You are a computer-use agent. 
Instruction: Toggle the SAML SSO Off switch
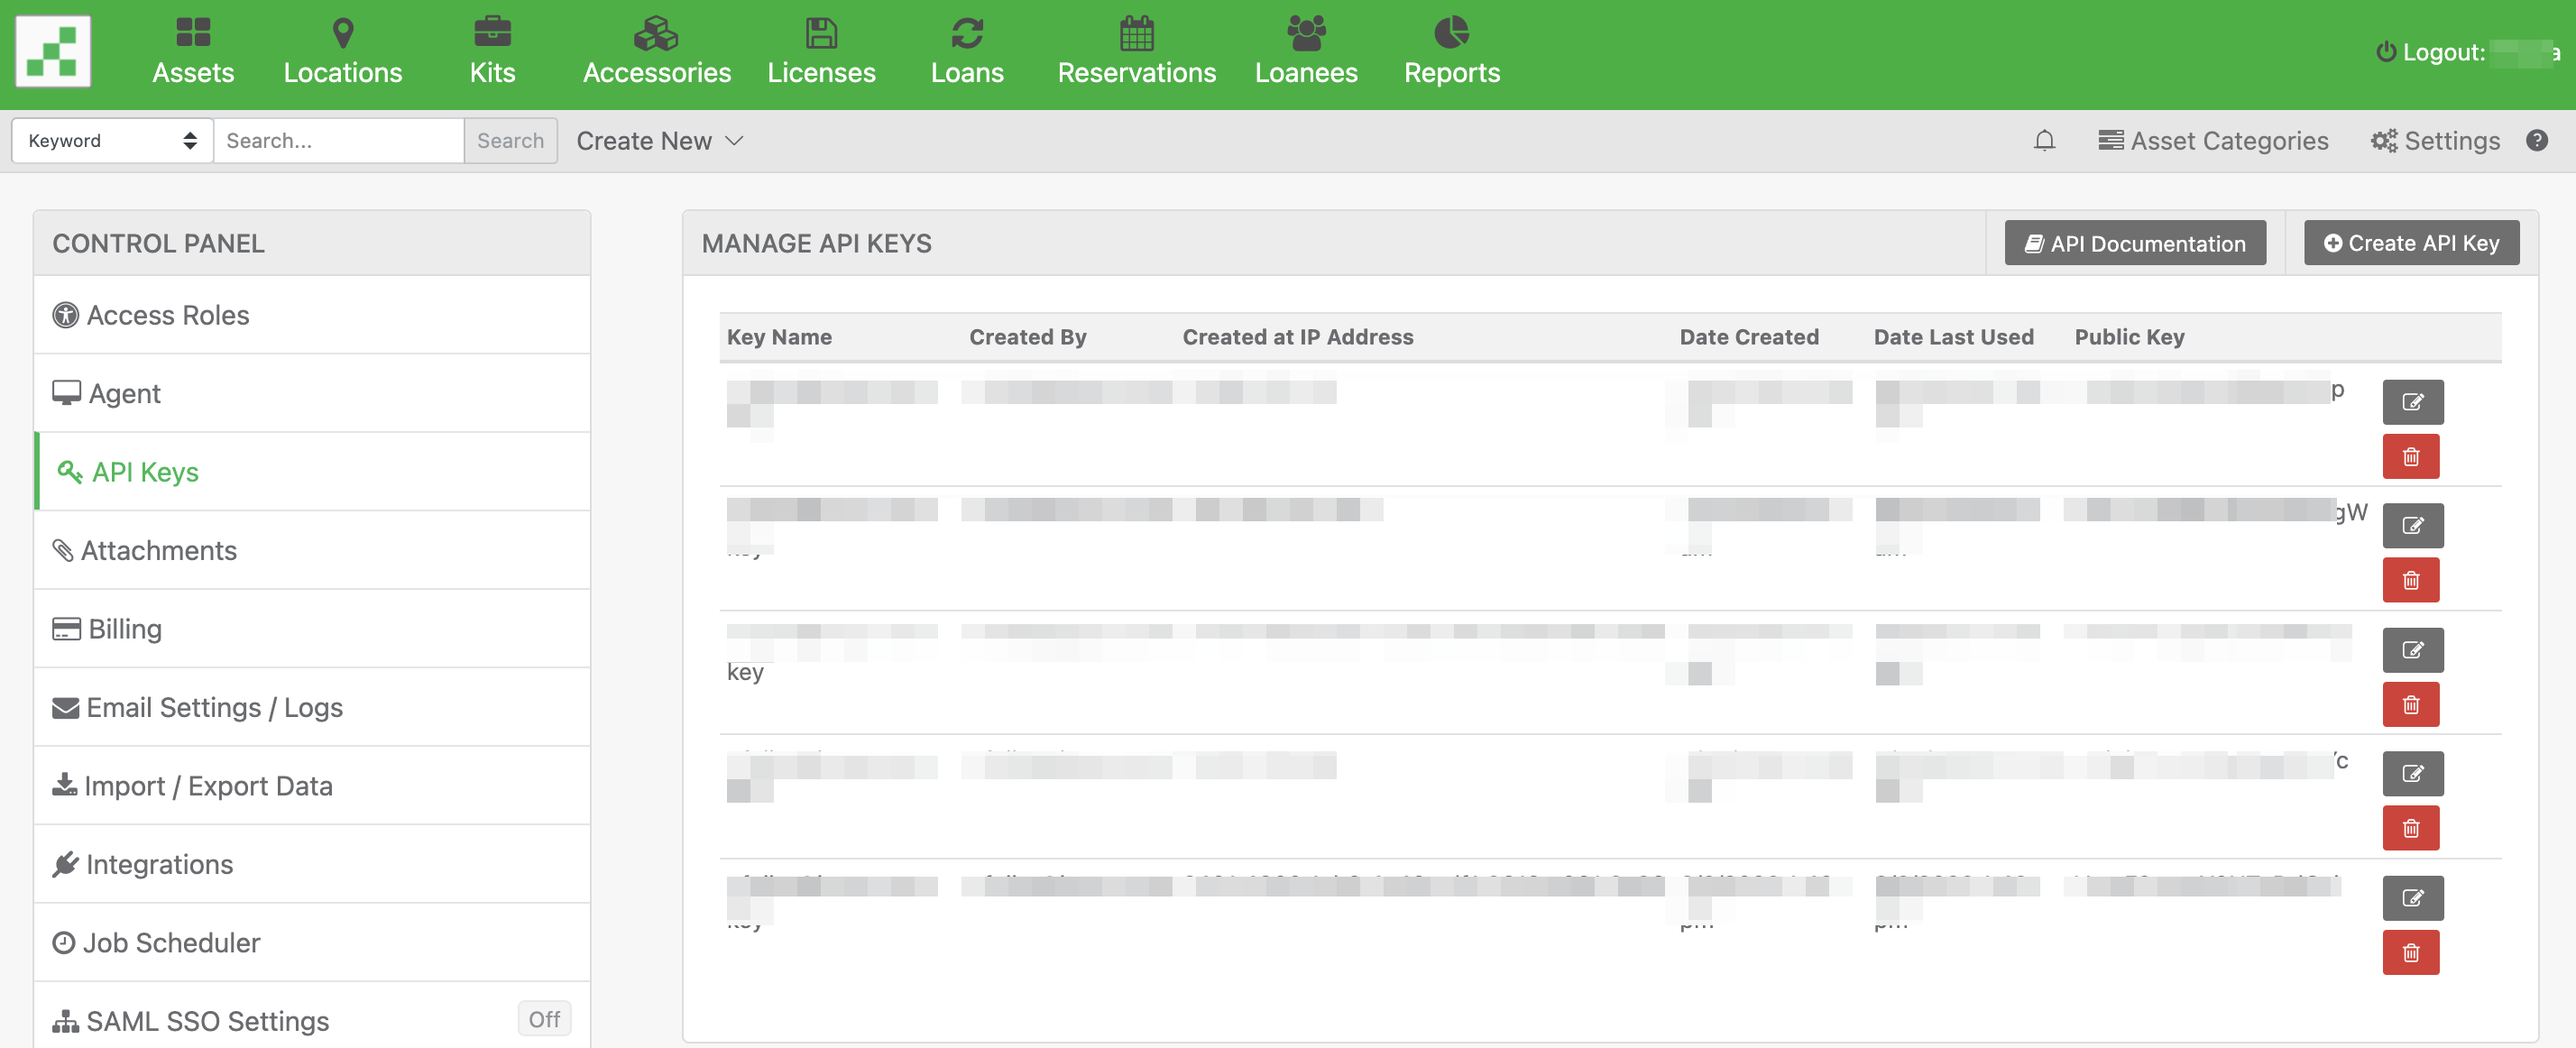(x=544, y=1019)
